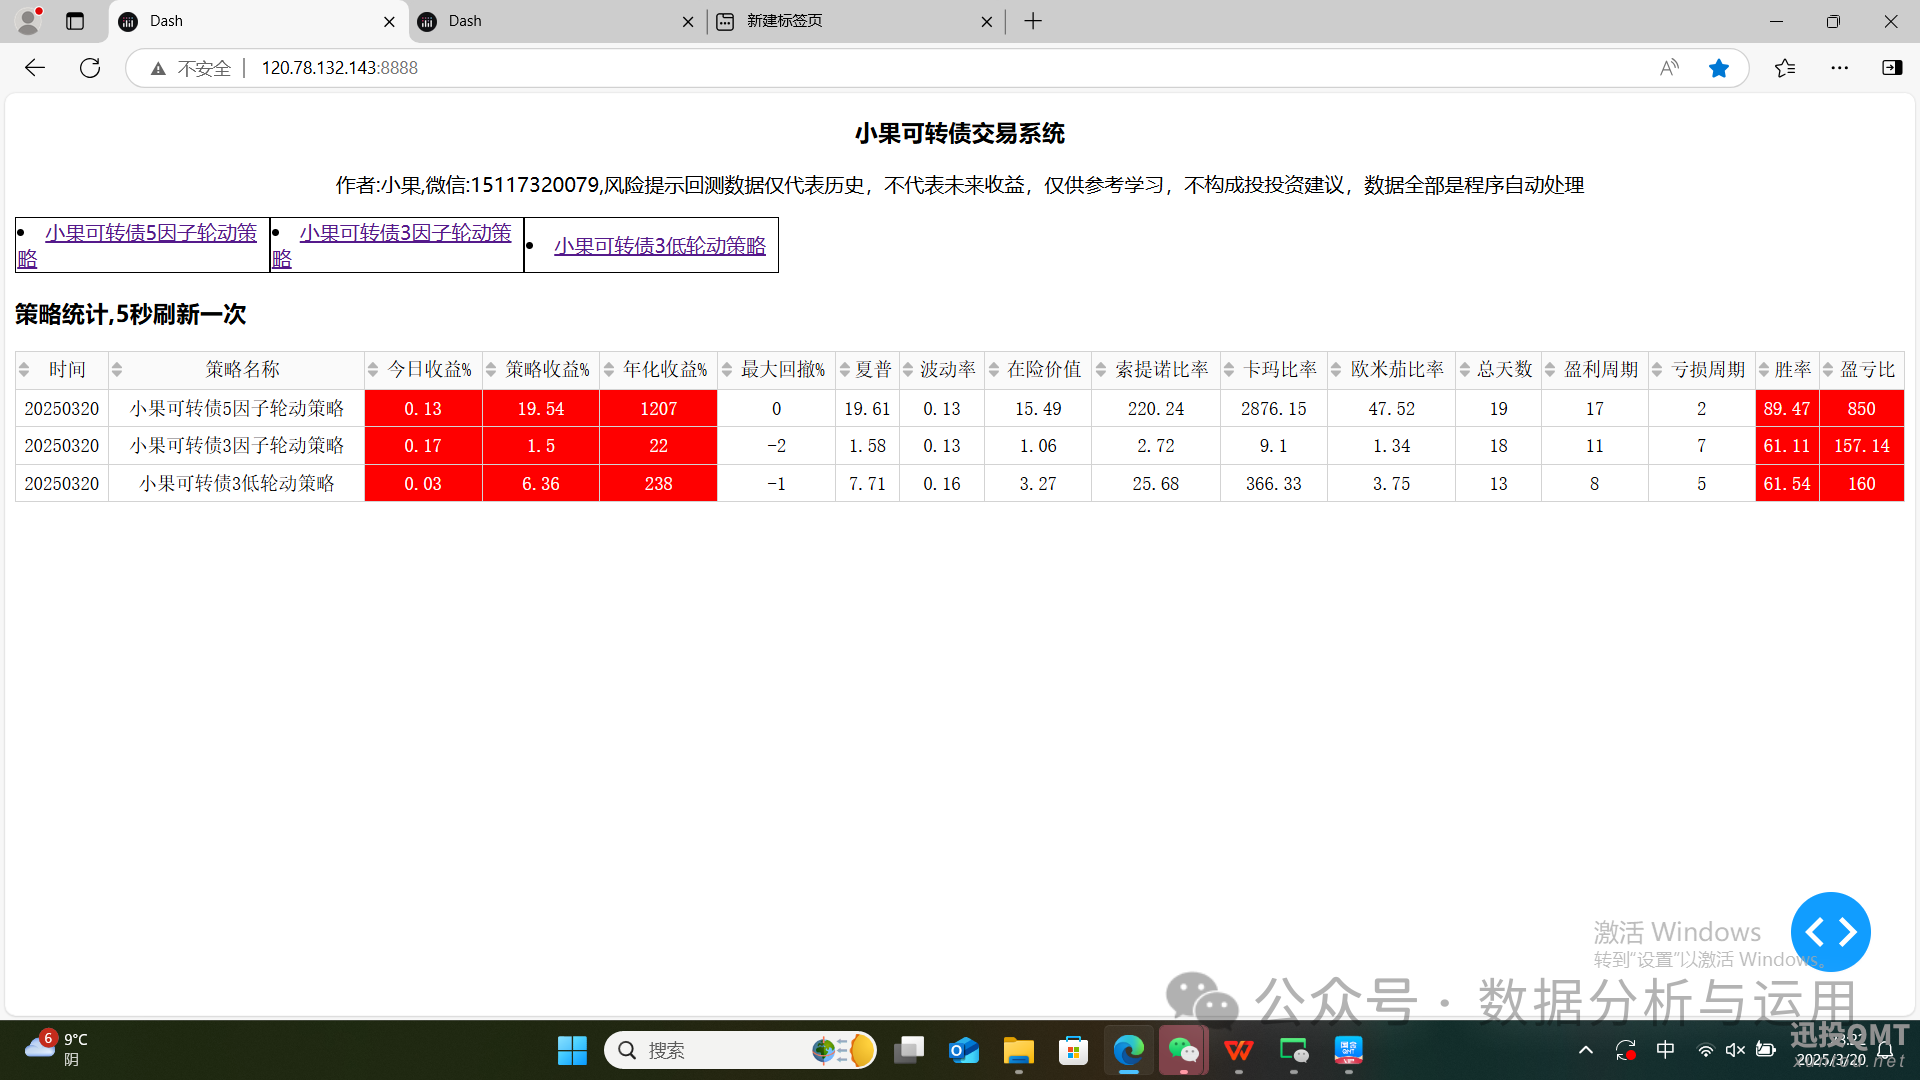Open Microsoft Store from the taskbar
Viewport: 1920px width, 1080px height.
(1073, 1050)
